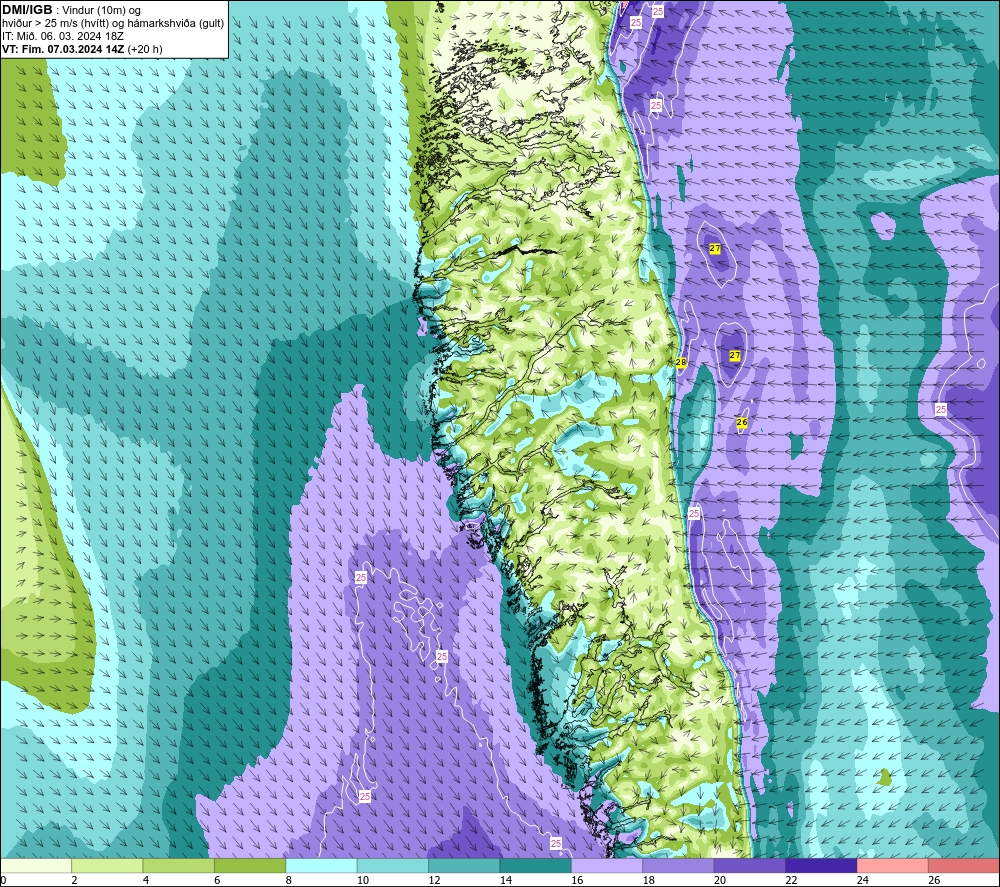This screenshot has width=1000, height=887.
Task: Click the 12–14 m/s teal legend swatch
Action: click(464, 865)
